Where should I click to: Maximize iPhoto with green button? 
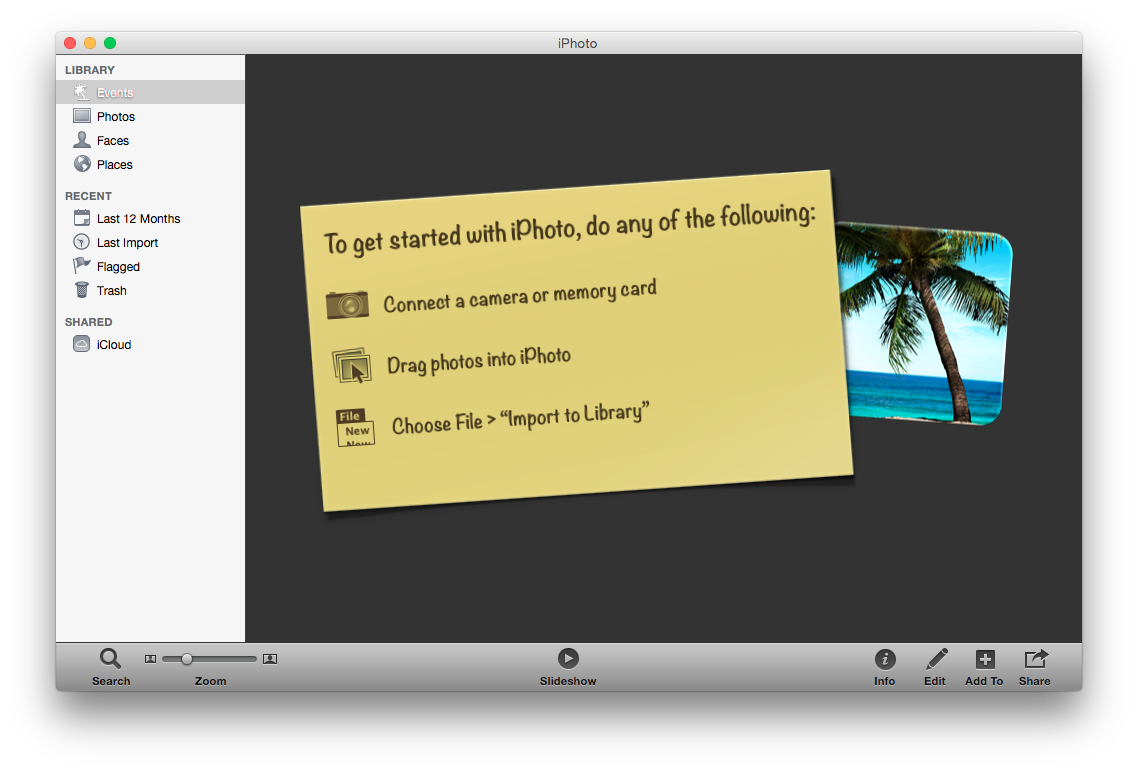click(110, 43)
